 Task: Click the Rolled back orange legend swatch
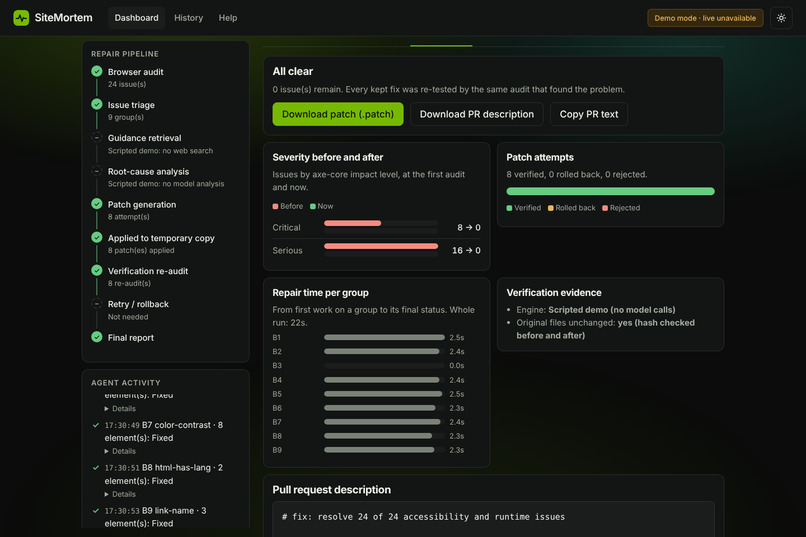(x=551, y=208)
